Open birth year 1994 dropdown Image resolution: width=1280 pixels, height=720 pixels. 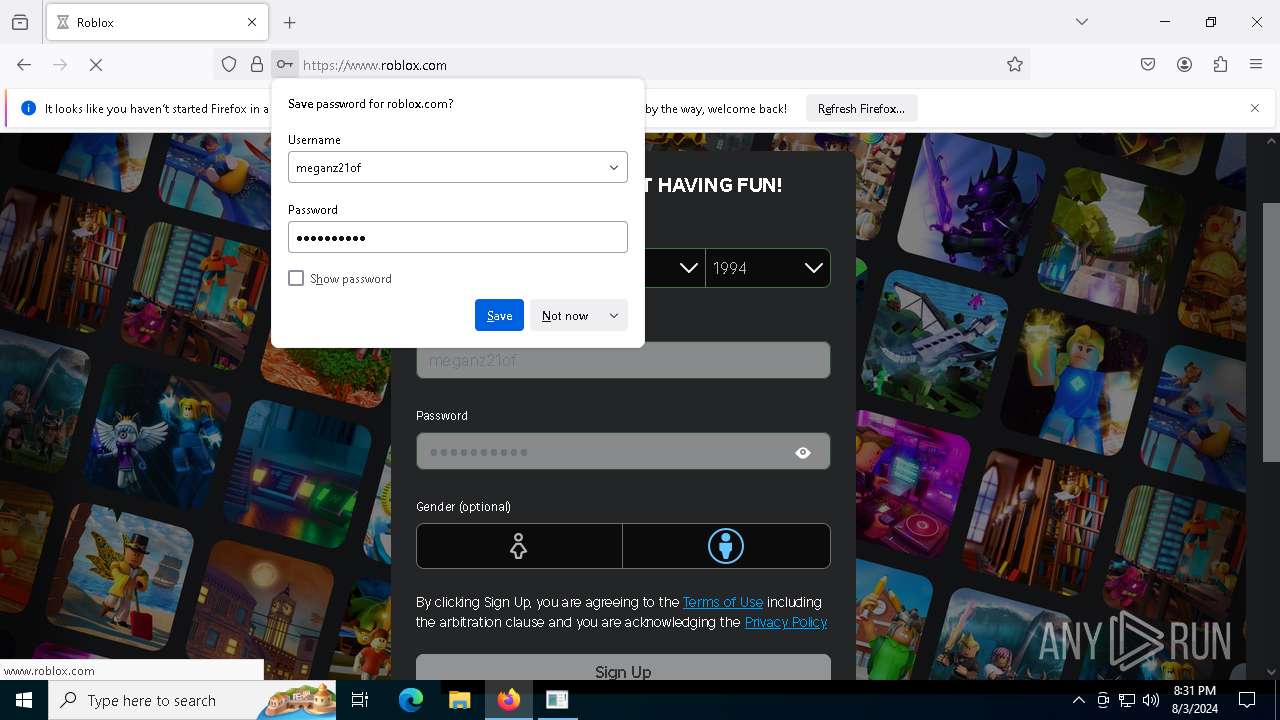[768, 268]
